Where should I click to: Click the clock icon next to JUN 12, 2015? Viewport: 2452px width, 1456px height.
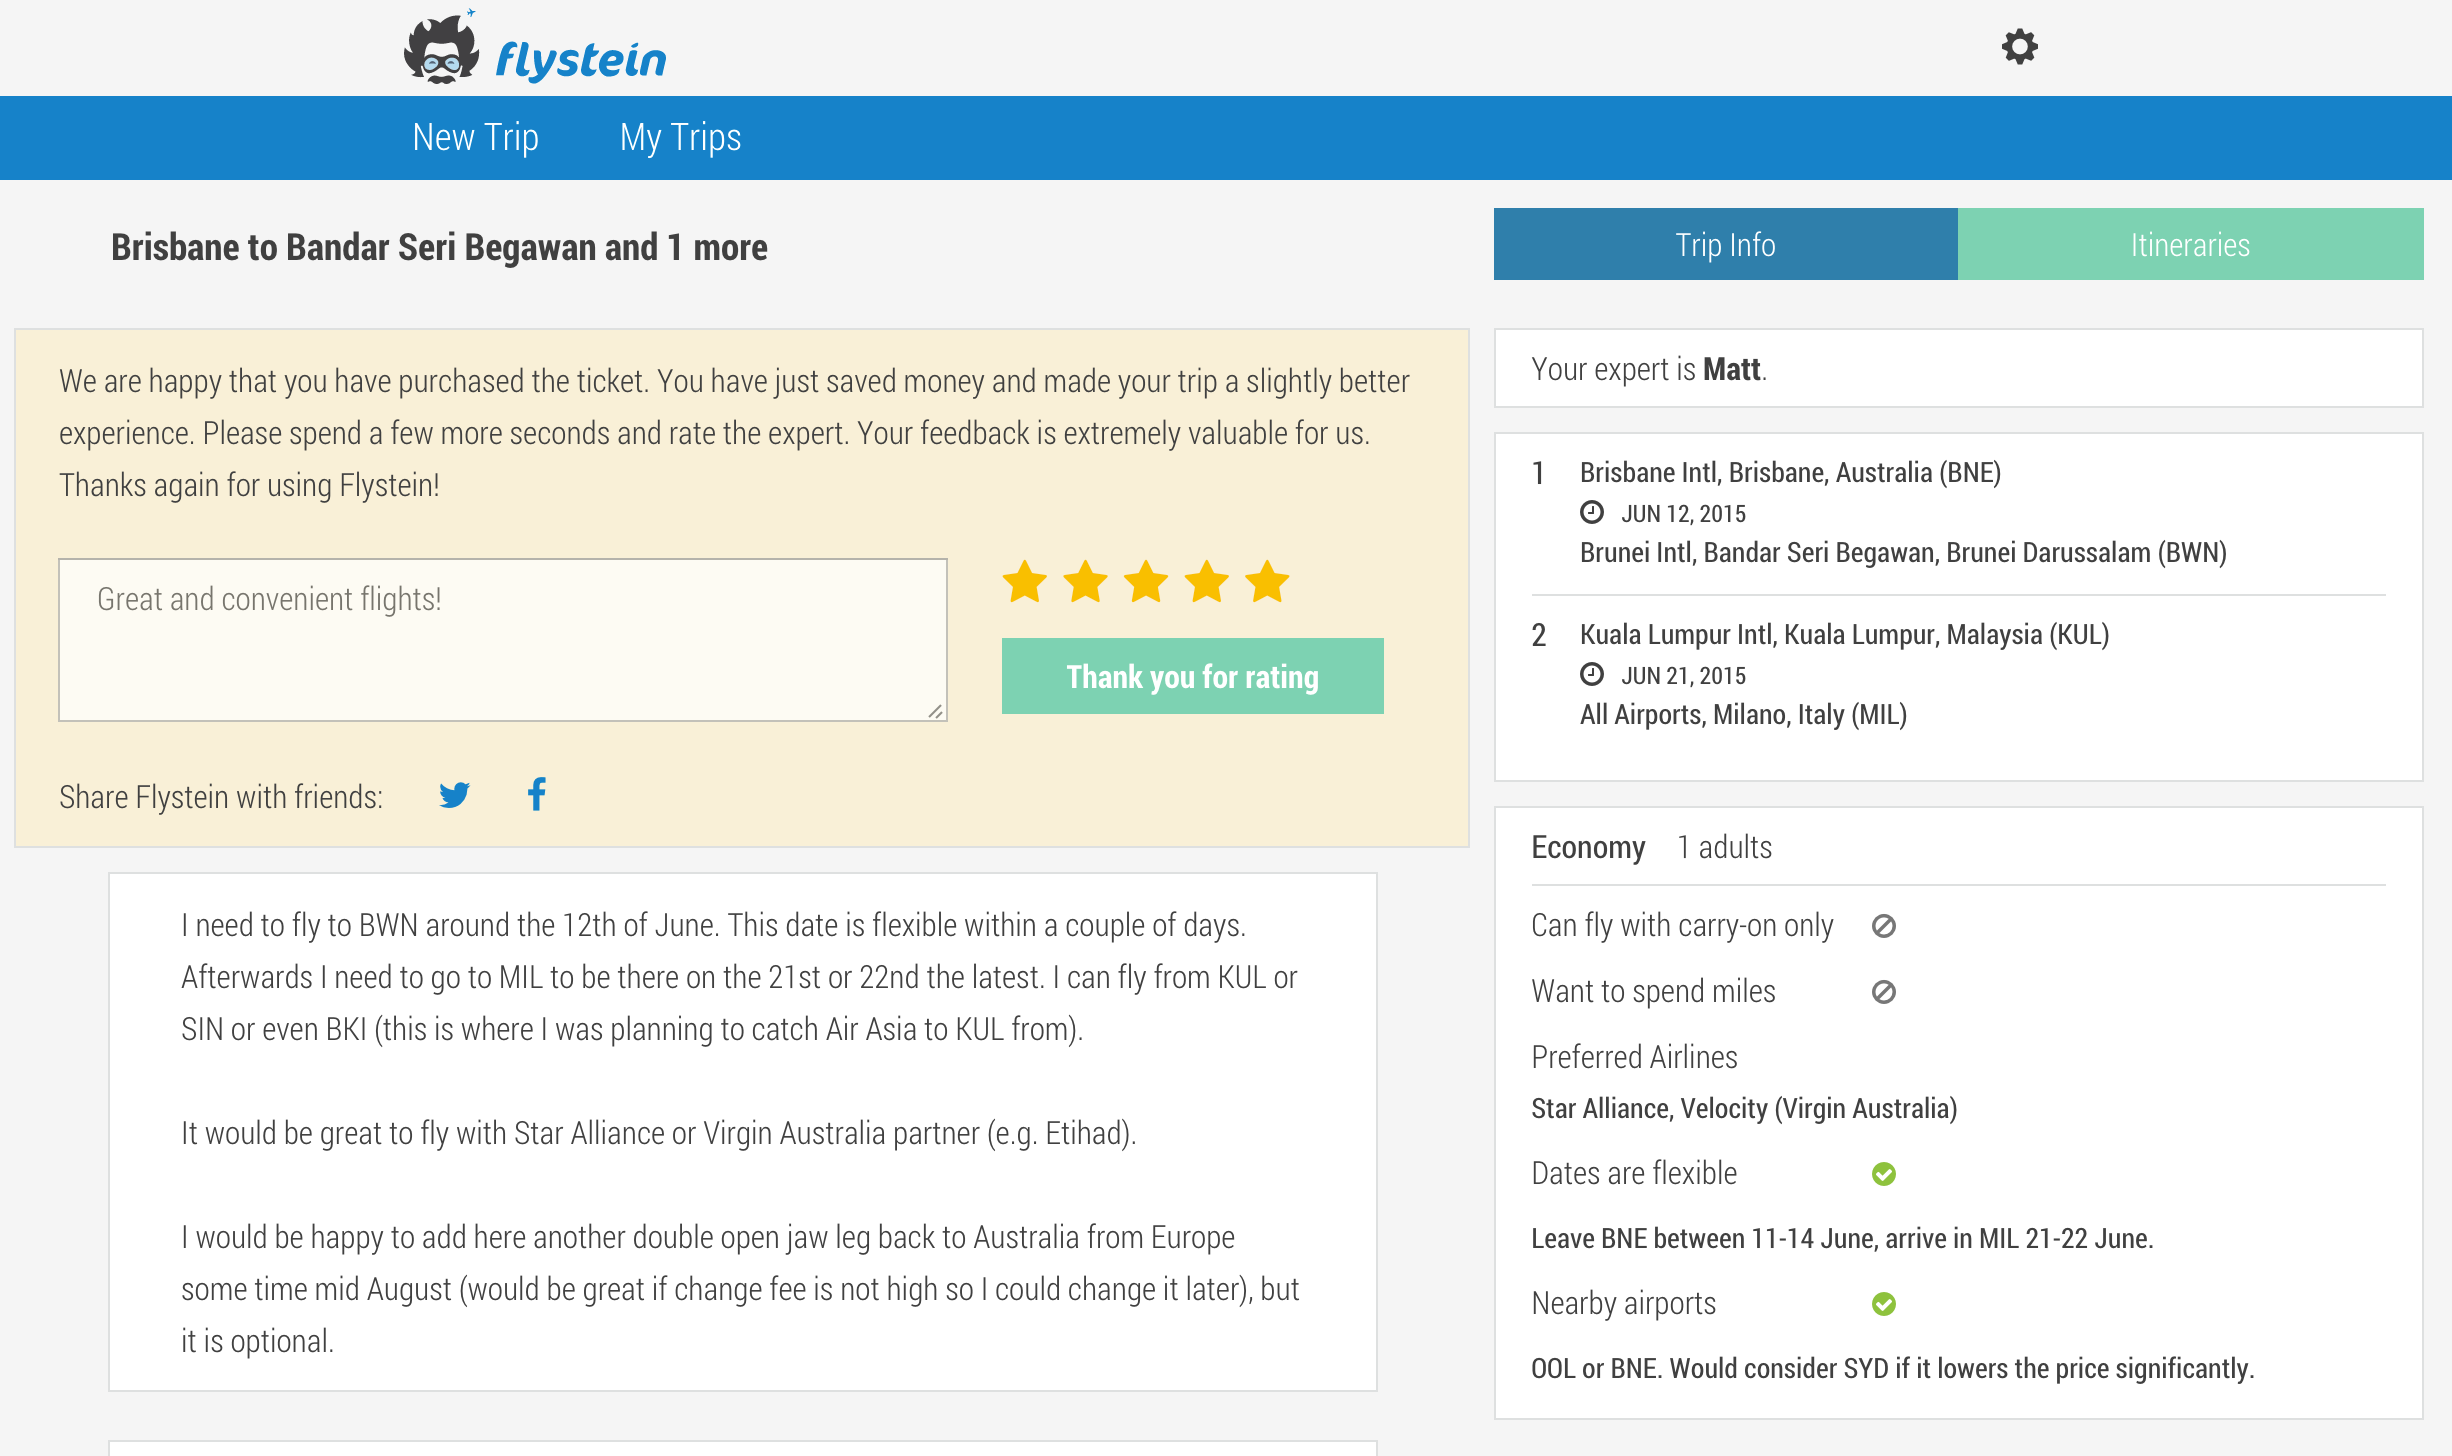1591,513
